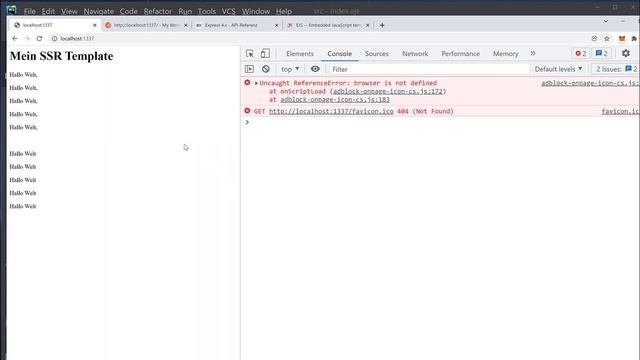Open the Window menu in the IDE

click(x=256, y=11)
